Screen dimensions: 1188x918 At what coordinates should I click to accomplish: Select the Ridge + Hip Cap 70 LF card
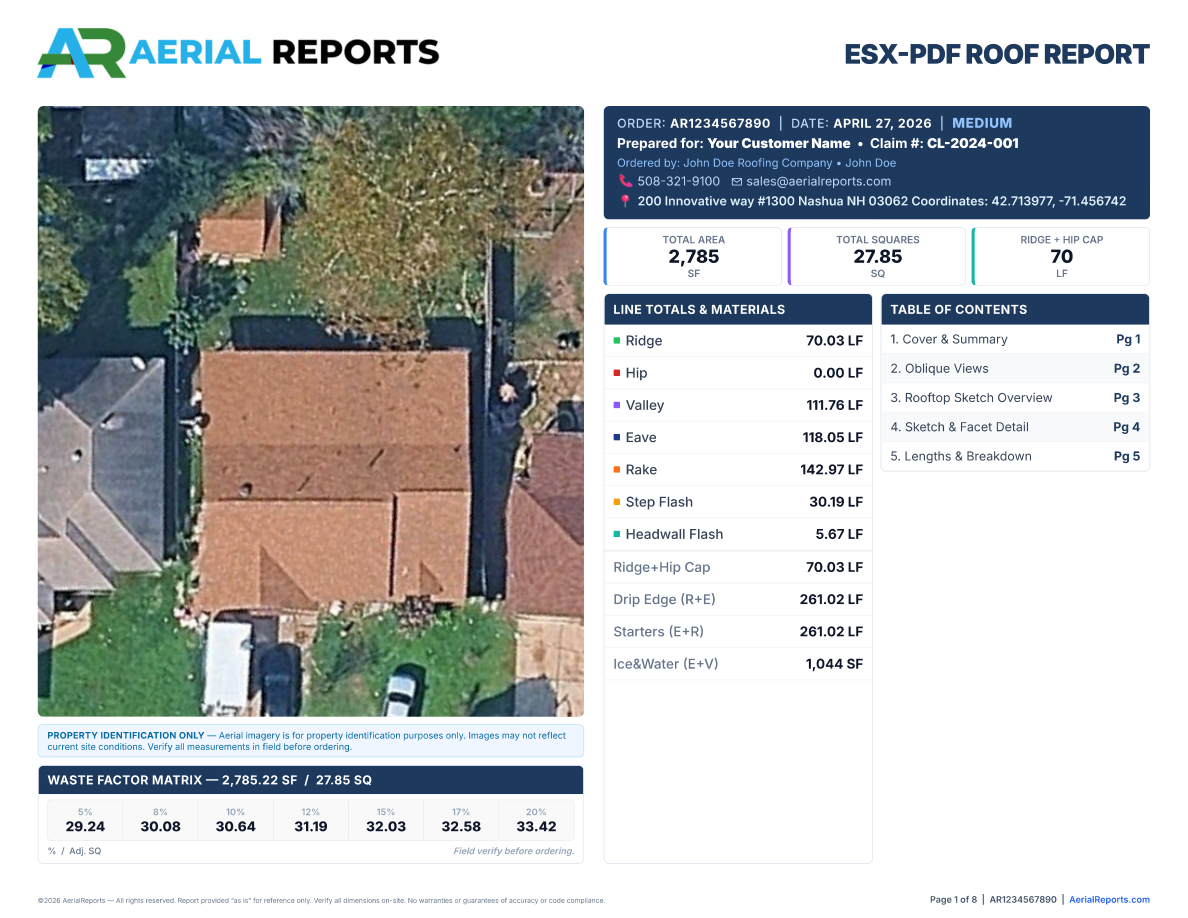point(1061,256)
